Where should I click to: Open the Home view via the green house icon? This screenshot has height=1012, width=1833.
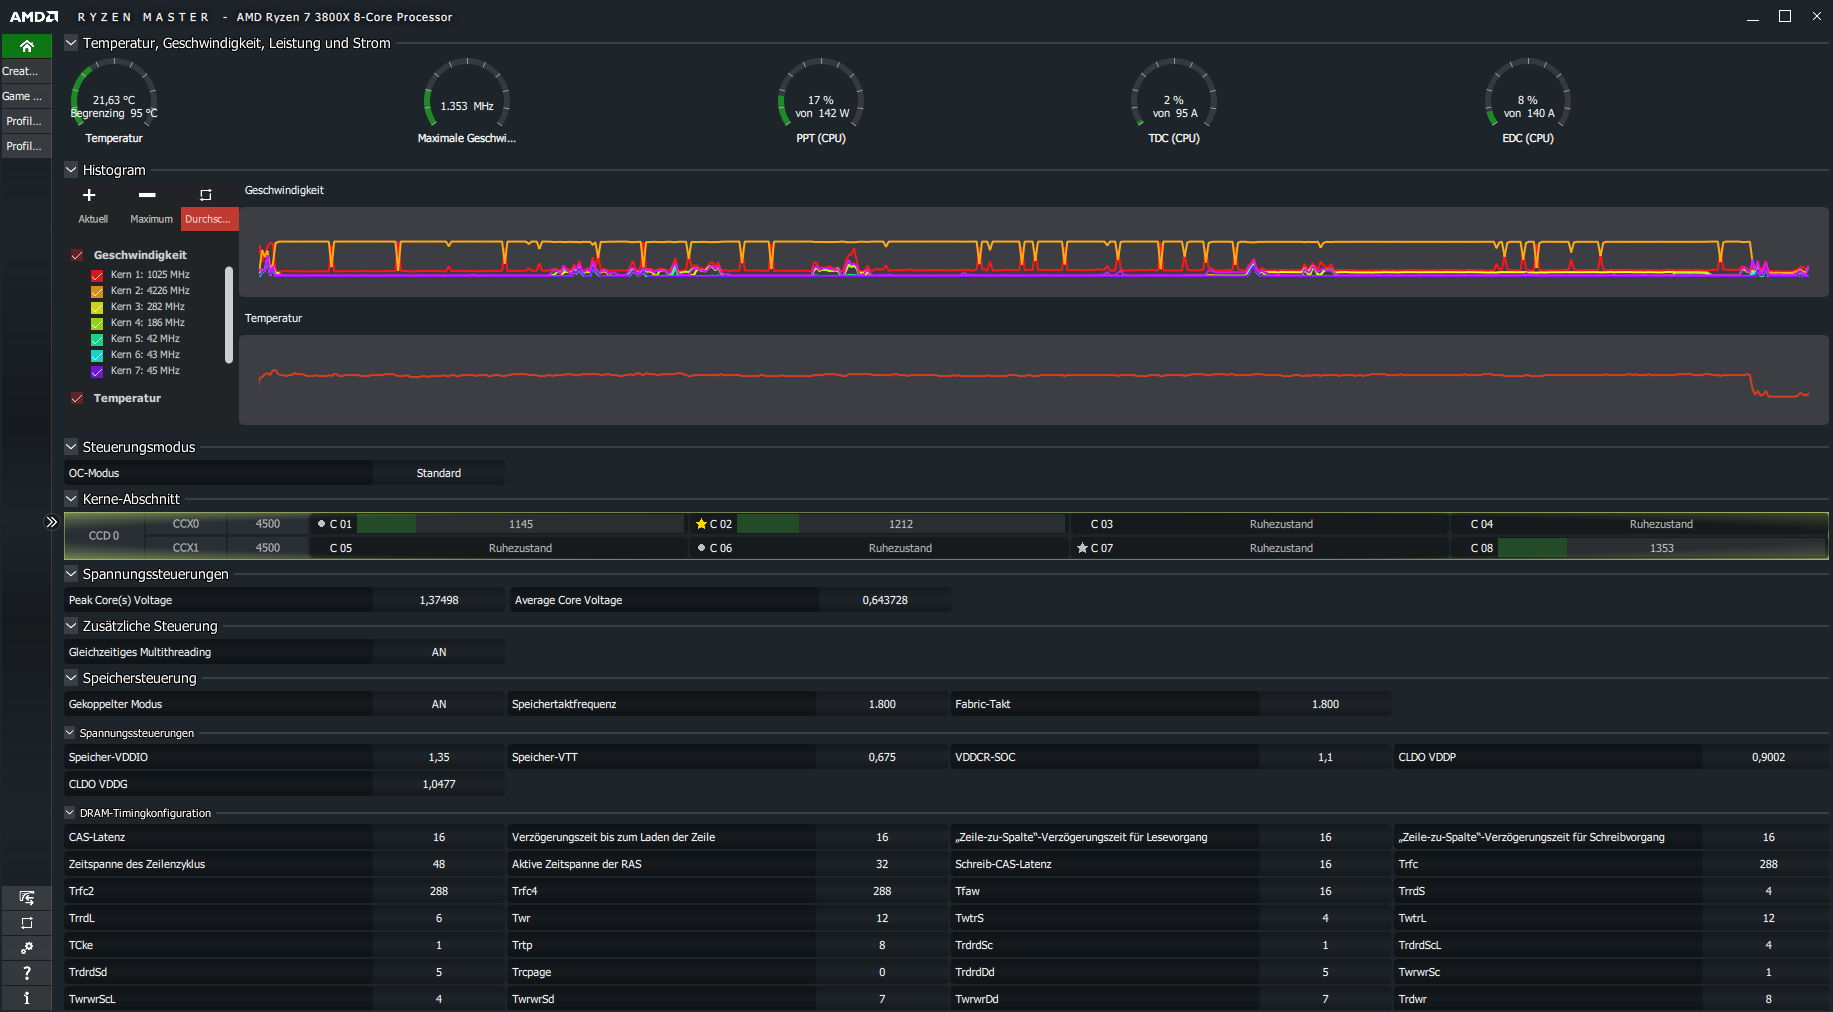click(26, 46)
